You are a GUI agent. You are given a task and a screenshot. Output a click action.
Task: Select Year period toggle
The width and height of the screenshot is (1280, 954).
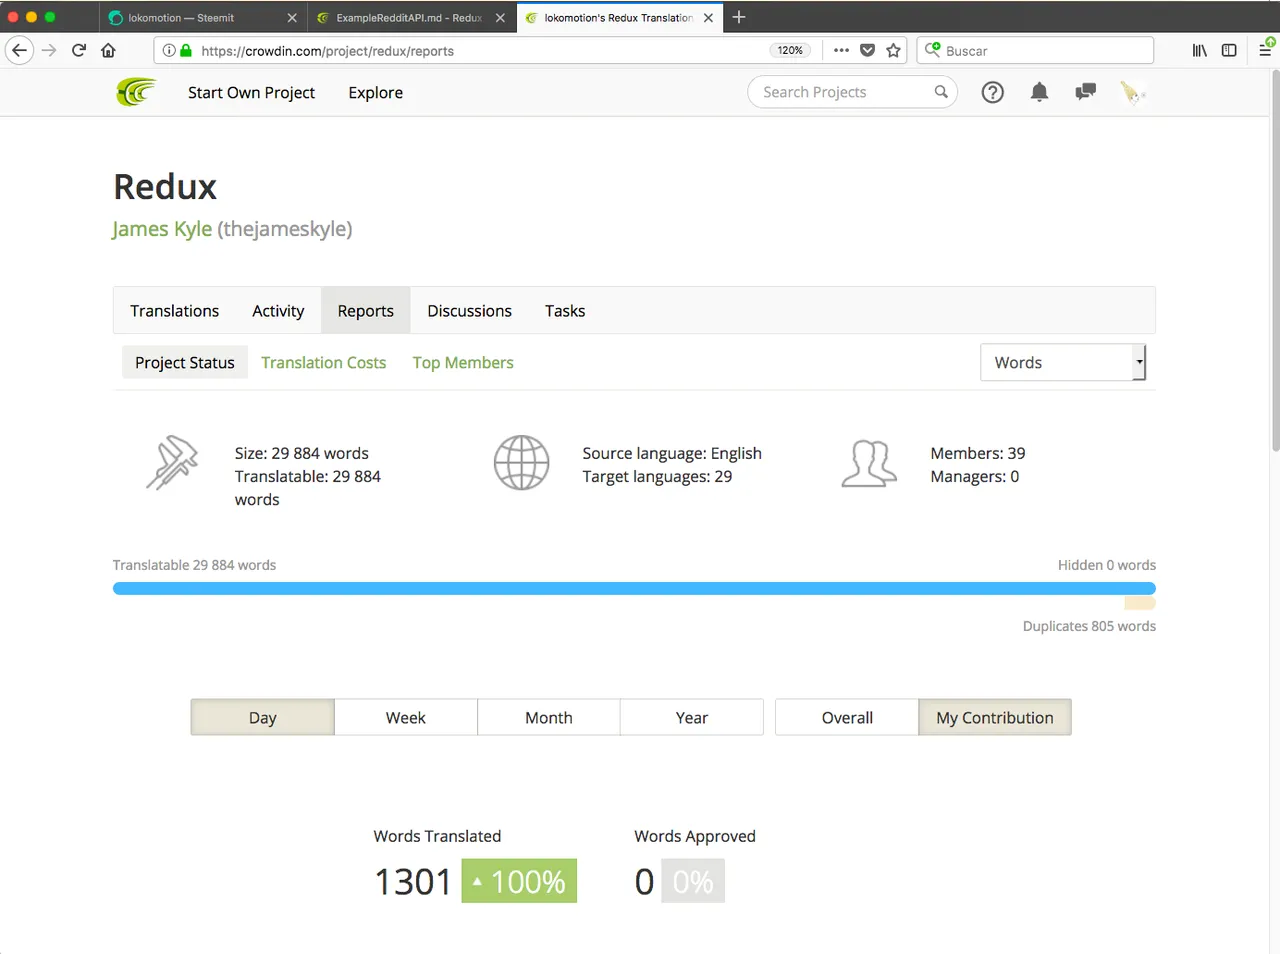(691, 717)
